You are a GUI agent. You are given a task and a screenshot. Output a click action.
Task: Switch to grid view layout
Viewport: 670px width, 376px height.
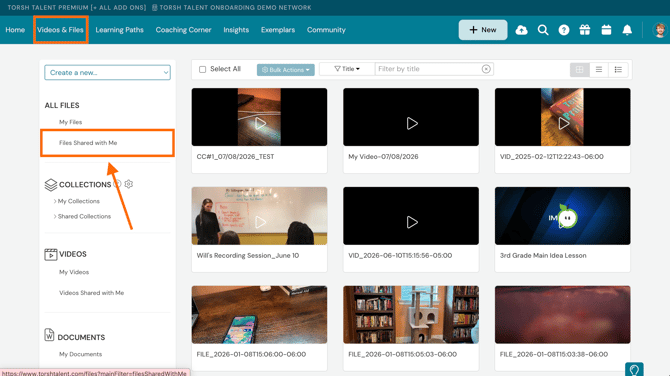(x=579, y=69)
